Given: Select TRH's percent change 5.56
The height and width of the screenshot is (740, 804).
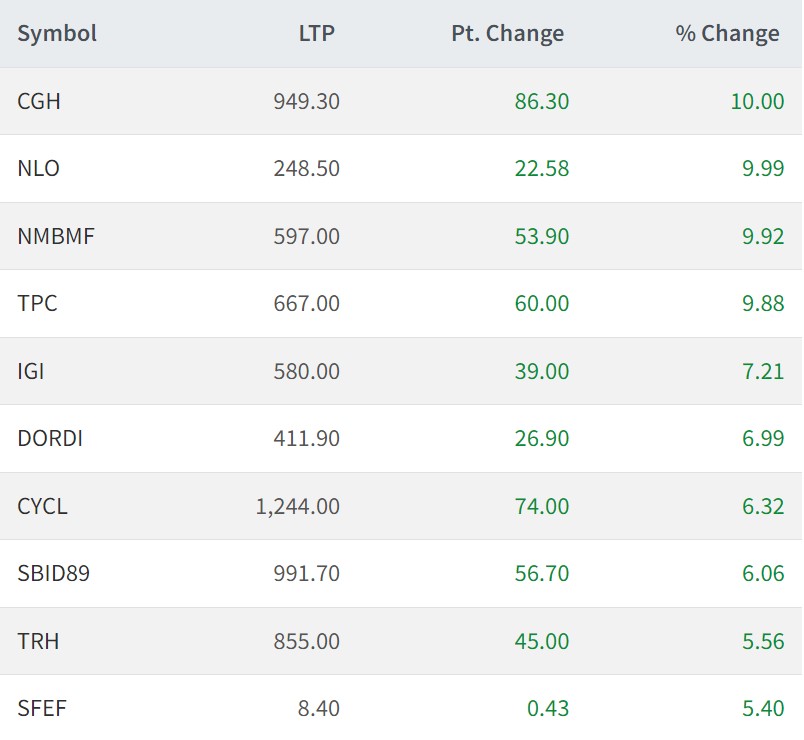Looking at the screenshot, I should point(763,641).
